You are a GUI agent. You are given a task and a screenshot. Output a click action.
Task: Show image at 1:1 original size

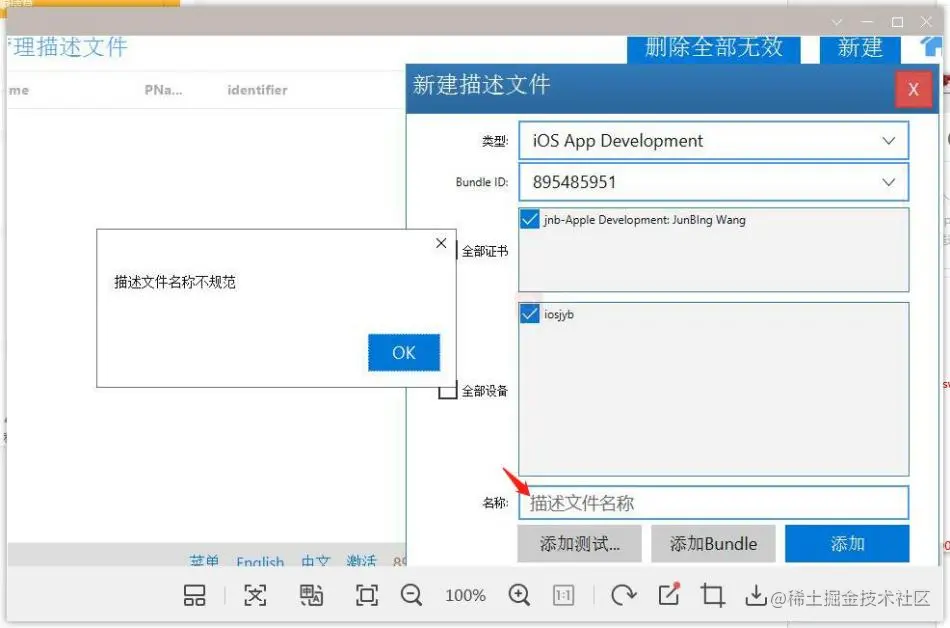coord(563,595)
